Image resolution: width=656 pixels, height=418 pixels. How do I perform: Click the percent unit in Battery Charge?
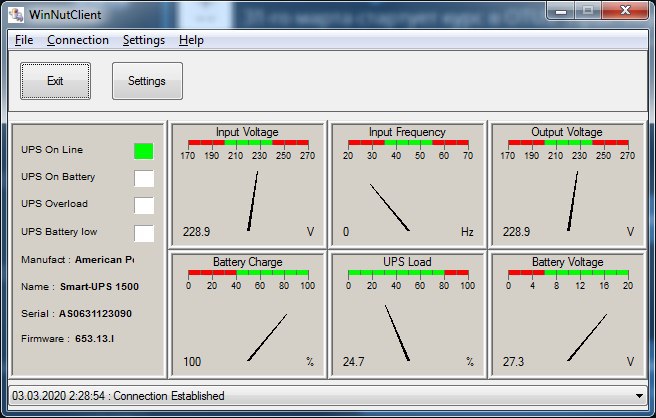coord(310,362)
